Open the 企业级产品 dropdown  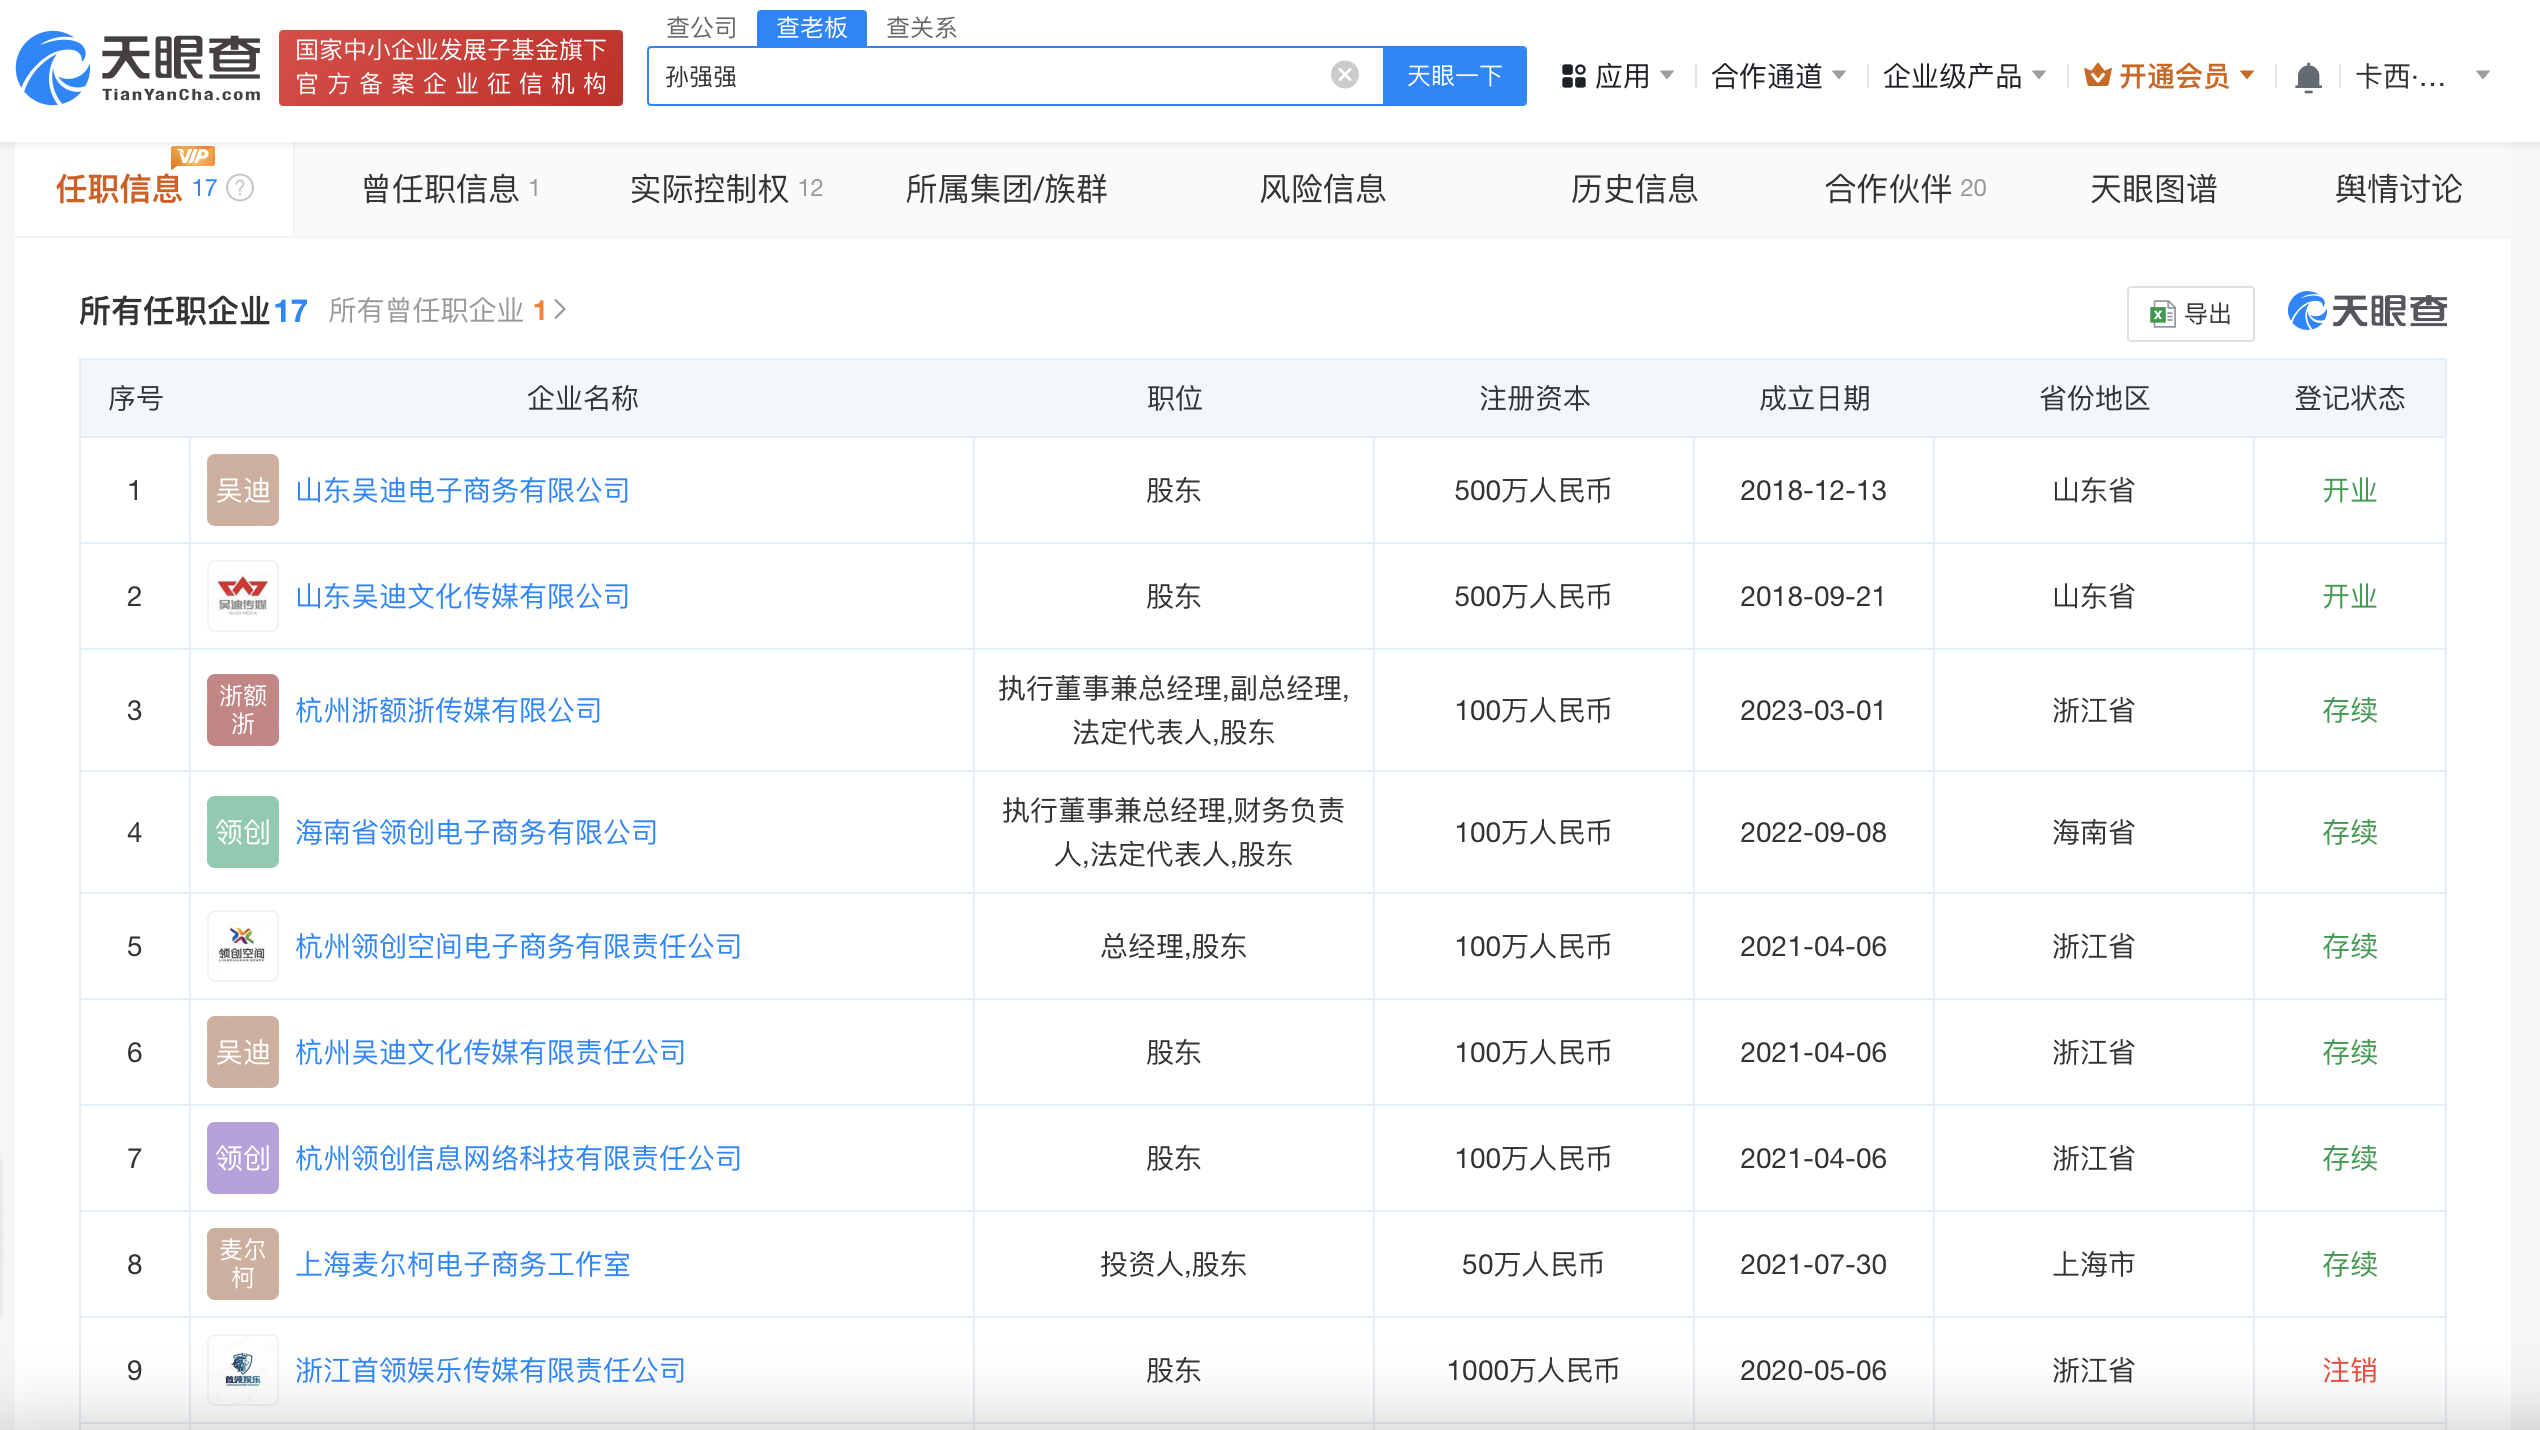coord(1962,75)
